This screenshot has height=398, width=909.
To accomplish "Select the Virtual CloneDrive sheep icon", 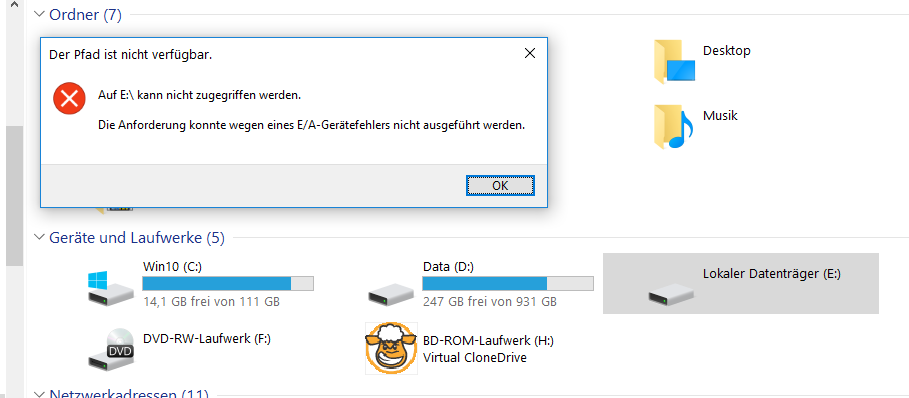I will (x=391, y=348).
